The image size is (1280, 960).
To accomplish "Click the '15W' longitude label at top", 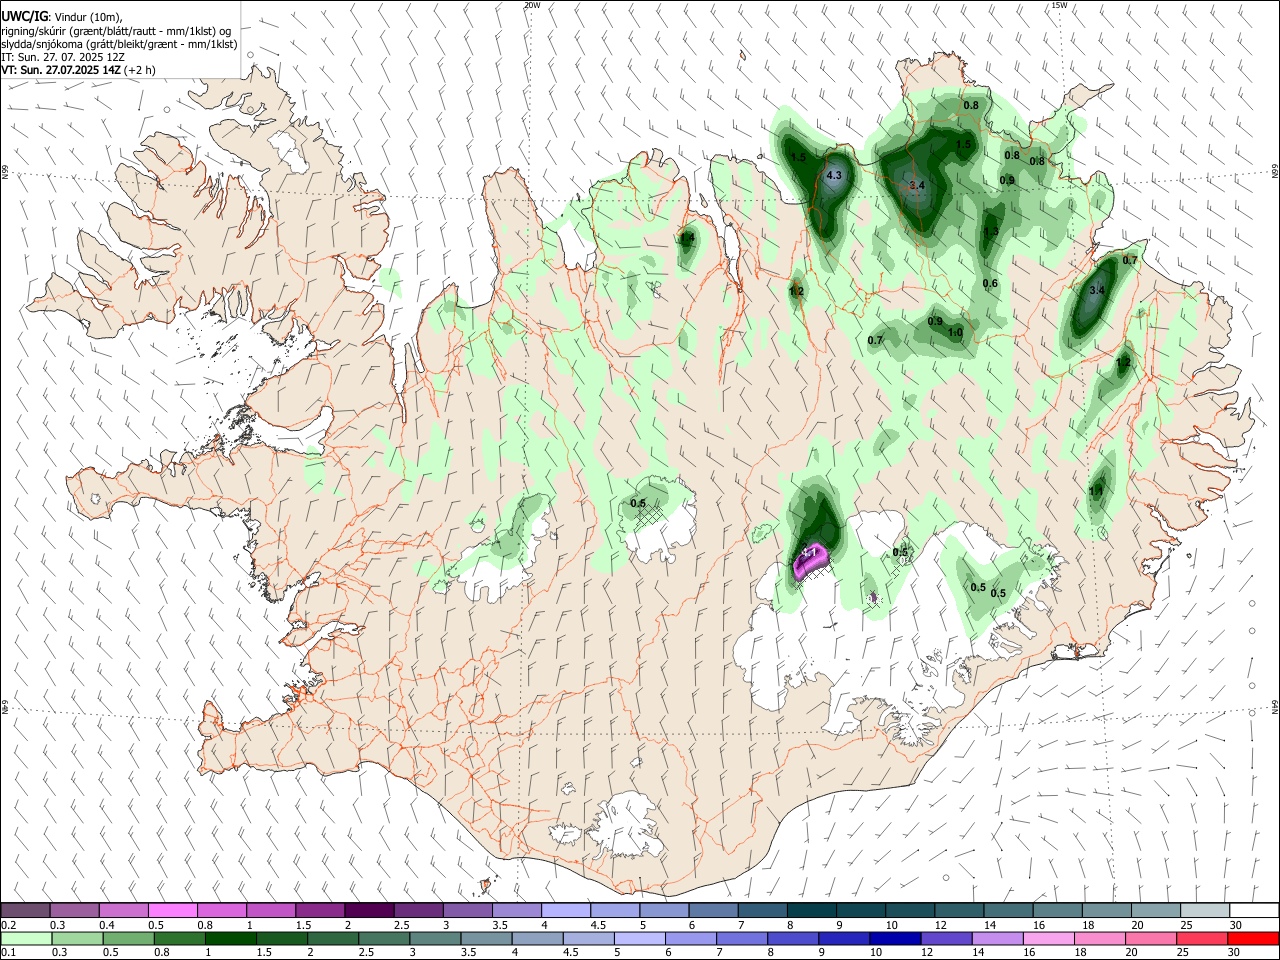I will click(x=1059, y=5).
